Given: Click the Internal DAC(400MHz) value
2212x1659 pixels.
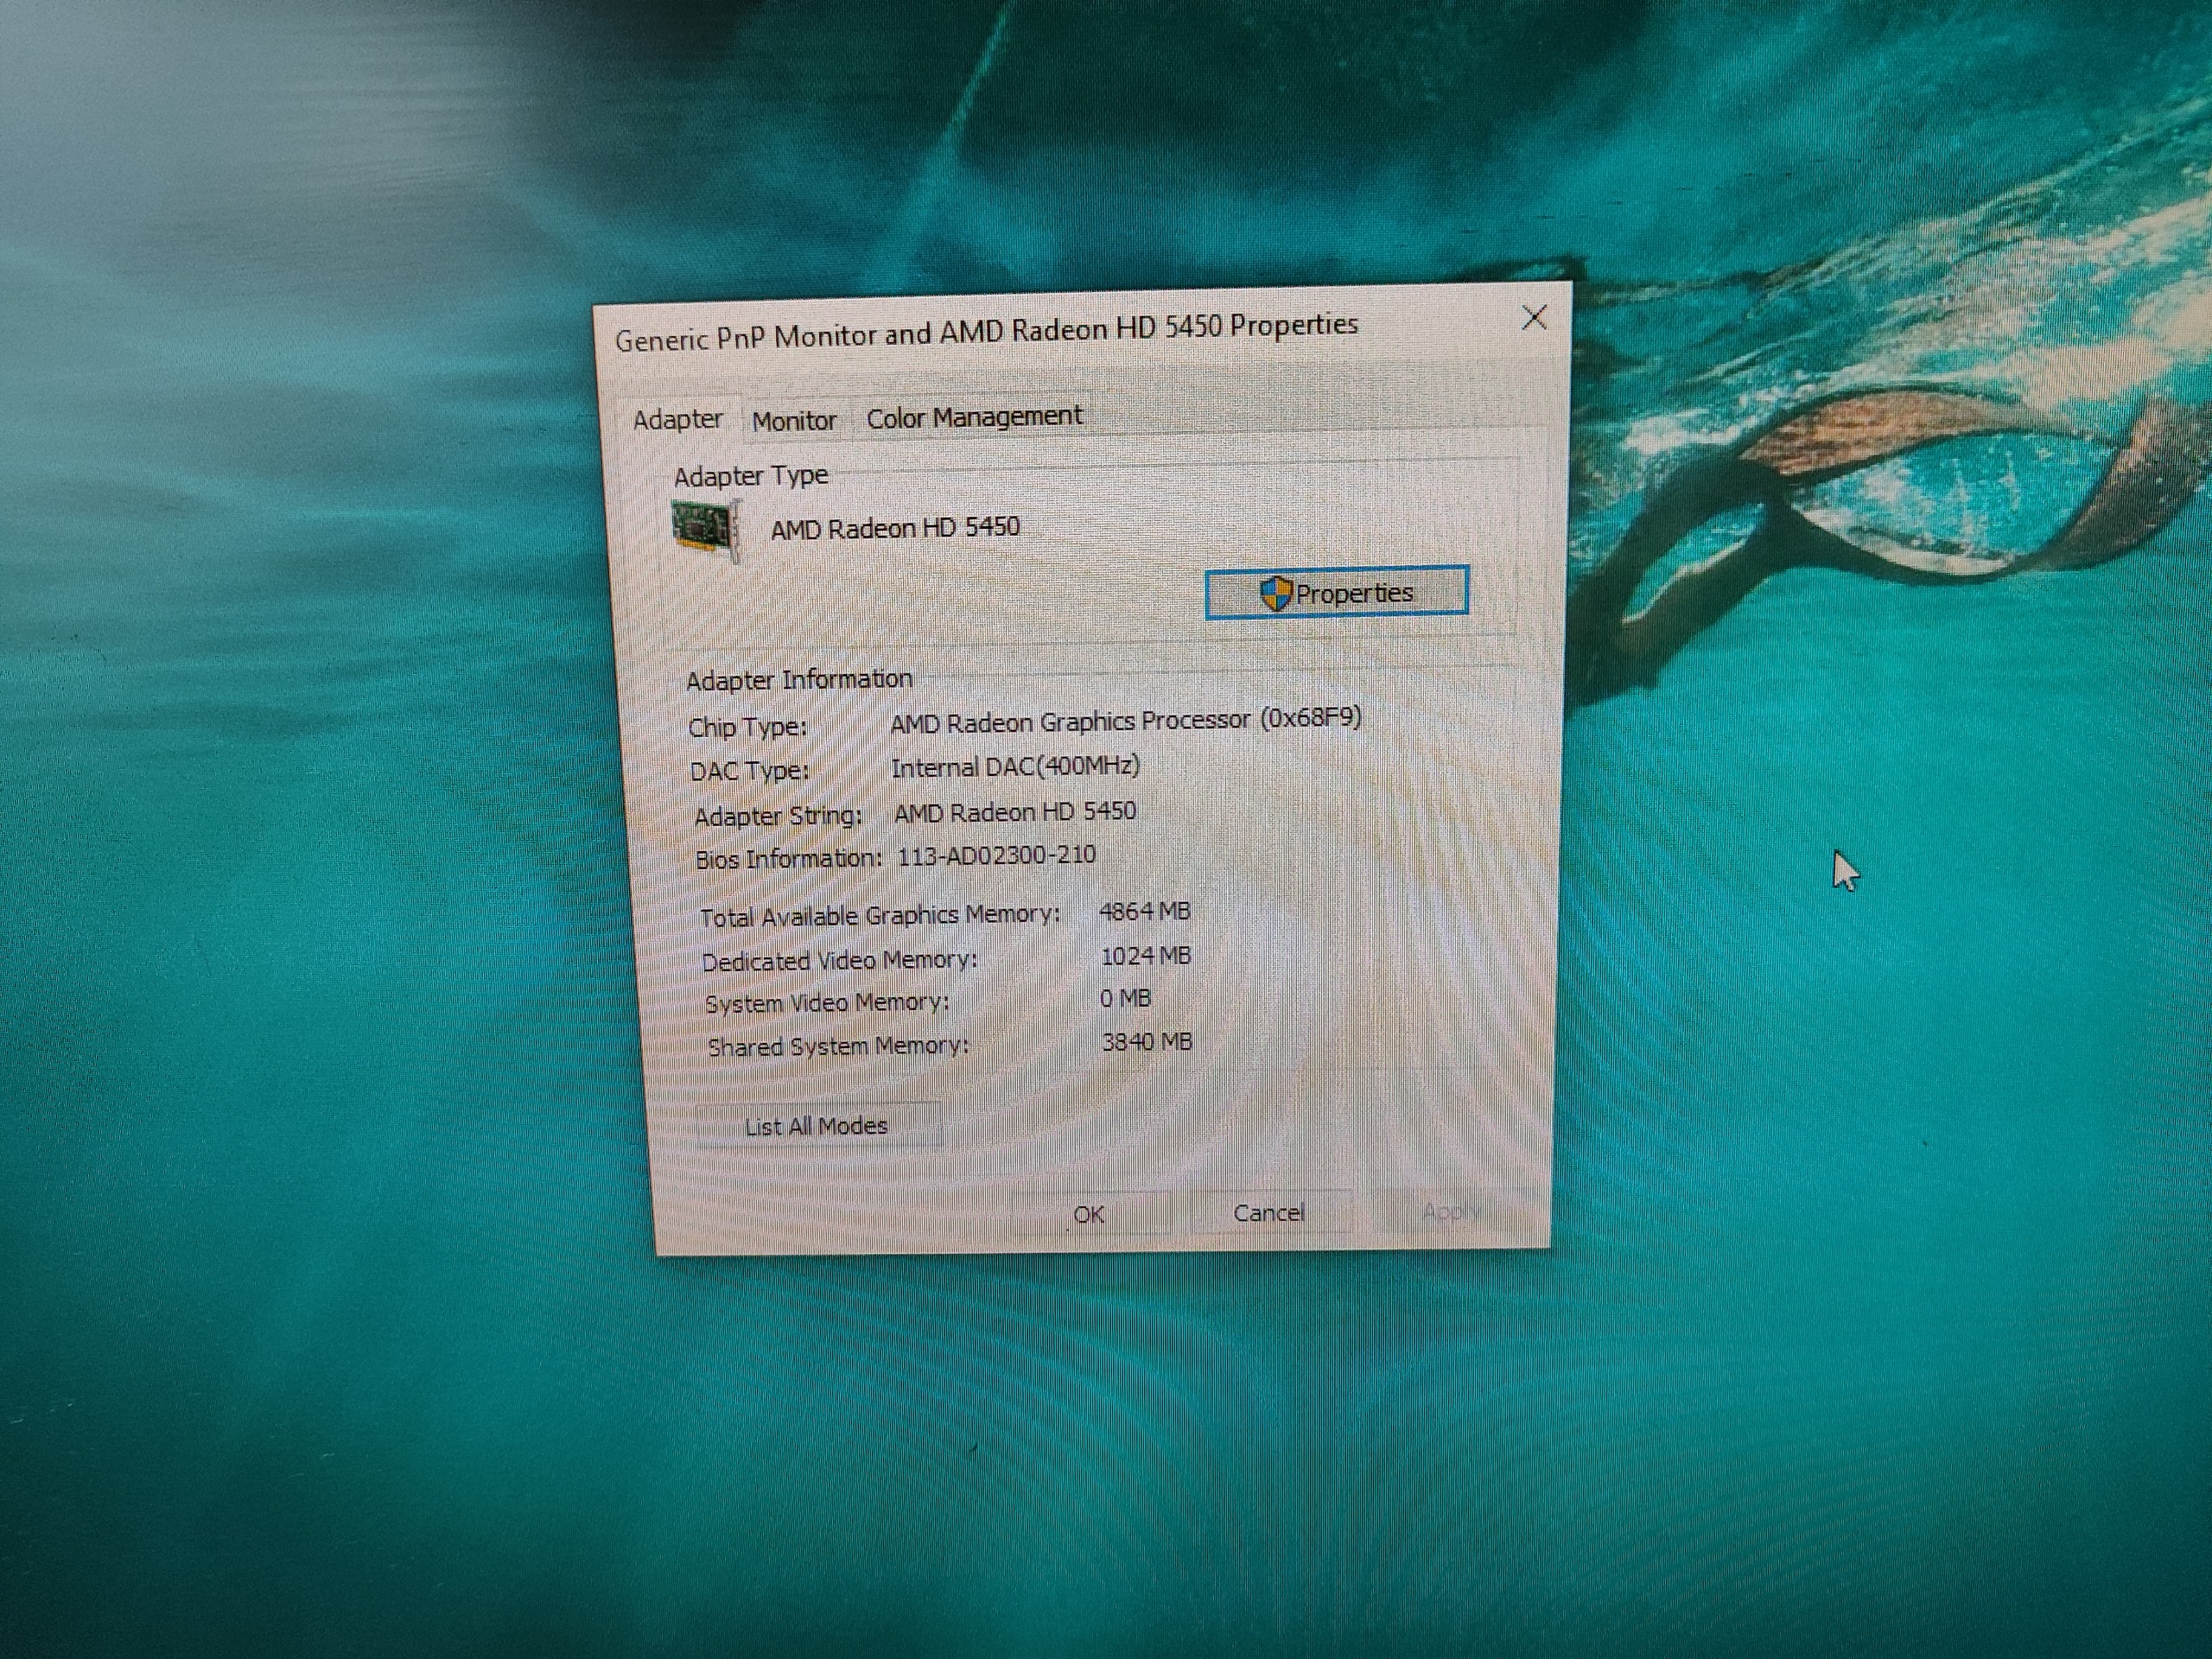Looking at the screenshot, I should click(1015, 767).
